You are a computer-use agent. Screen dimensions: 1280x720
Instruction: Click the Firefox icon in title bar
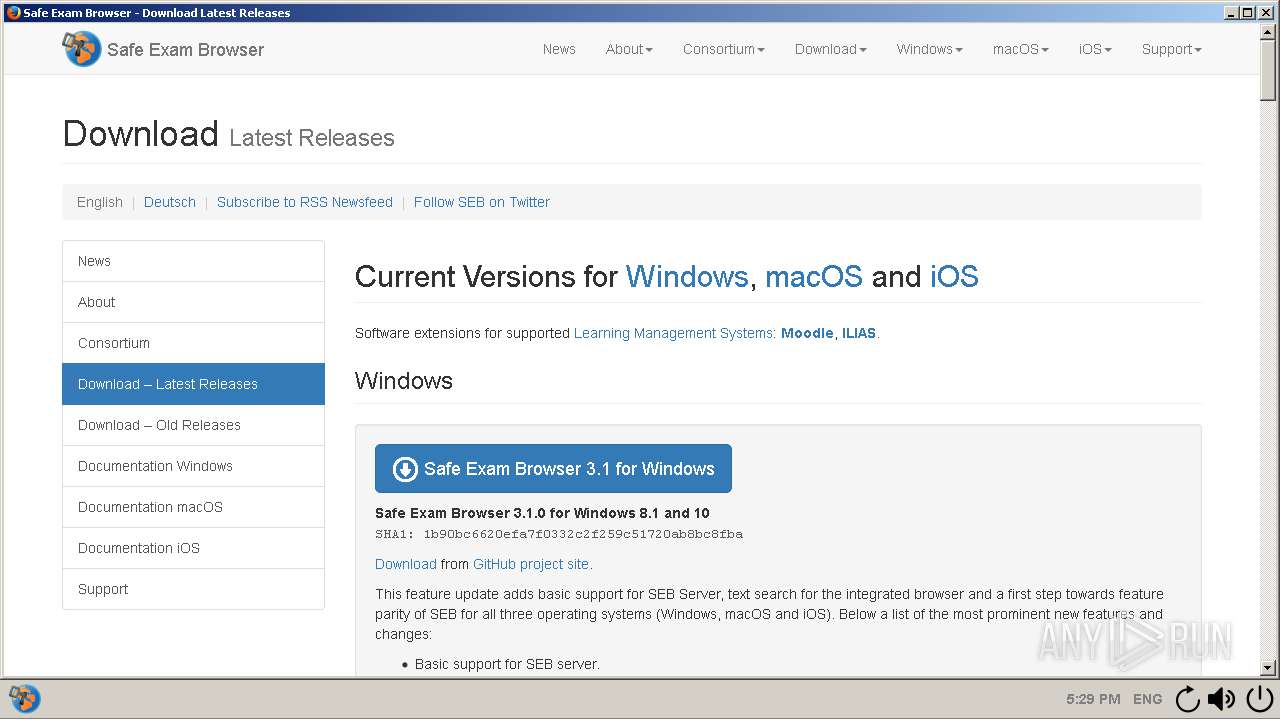pos(13,12)
